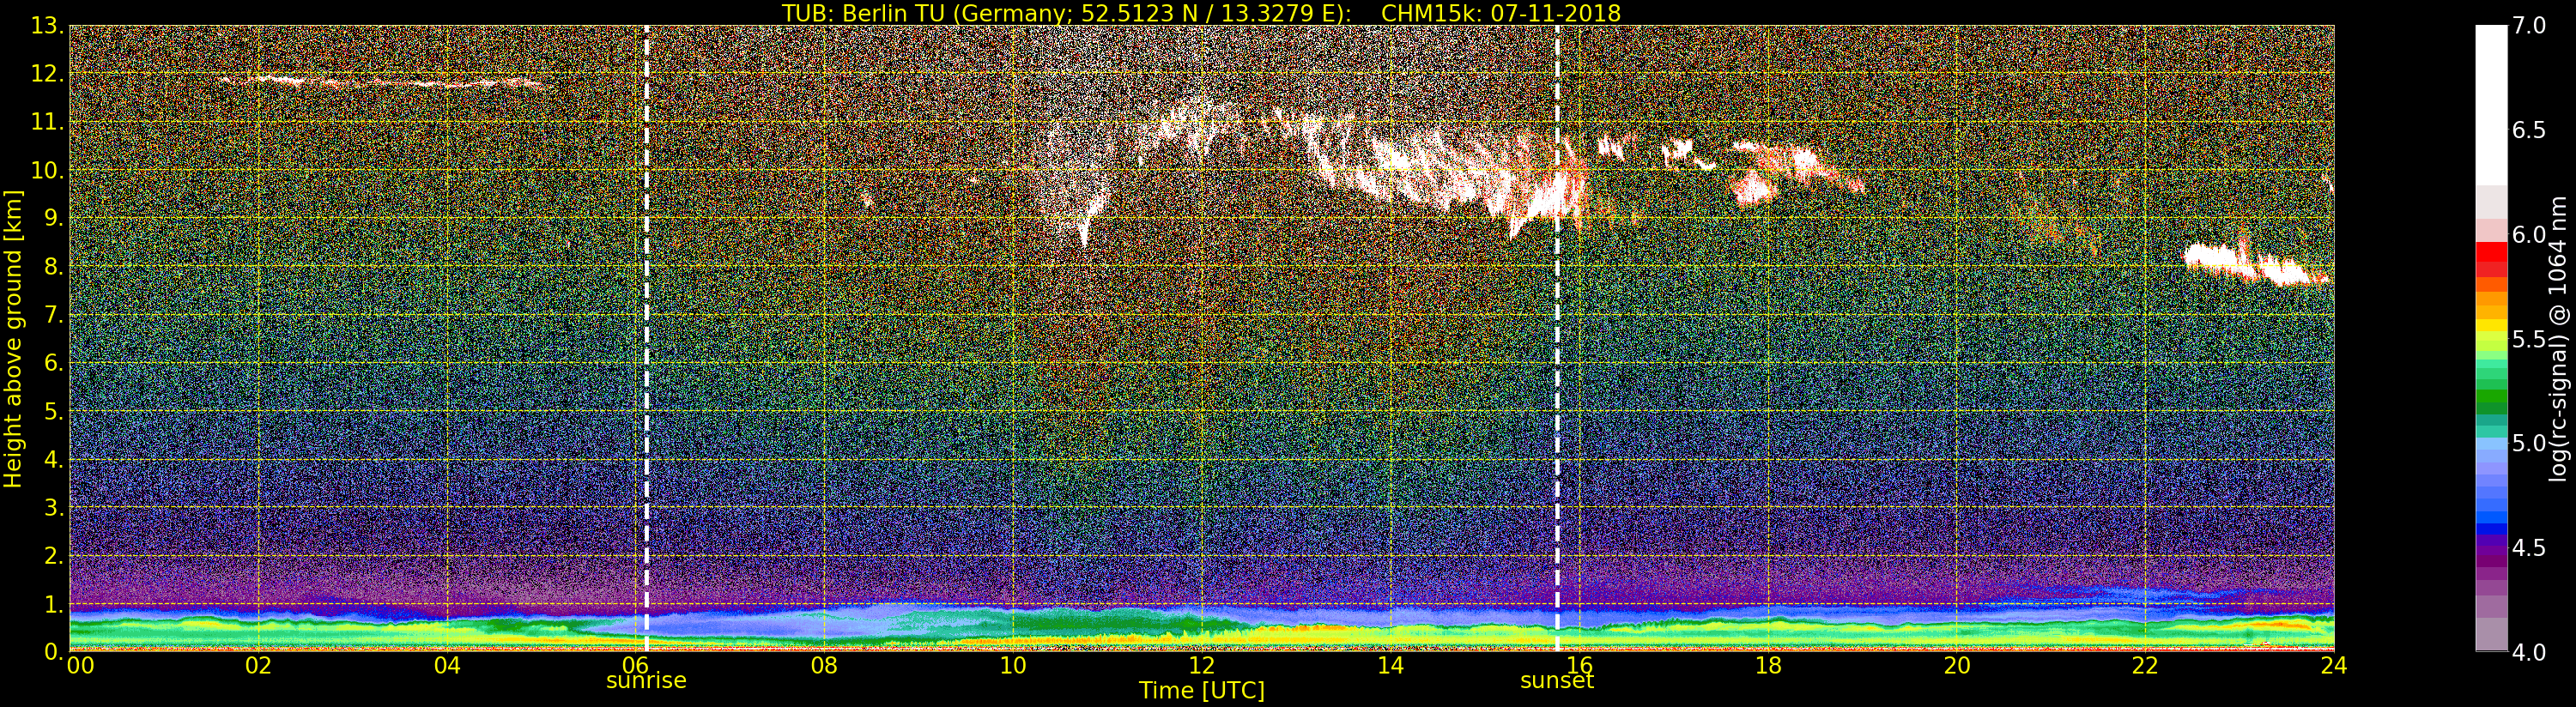Click the "13." tick on the height axis
The image size is (2576, 707).
point(46,26)
